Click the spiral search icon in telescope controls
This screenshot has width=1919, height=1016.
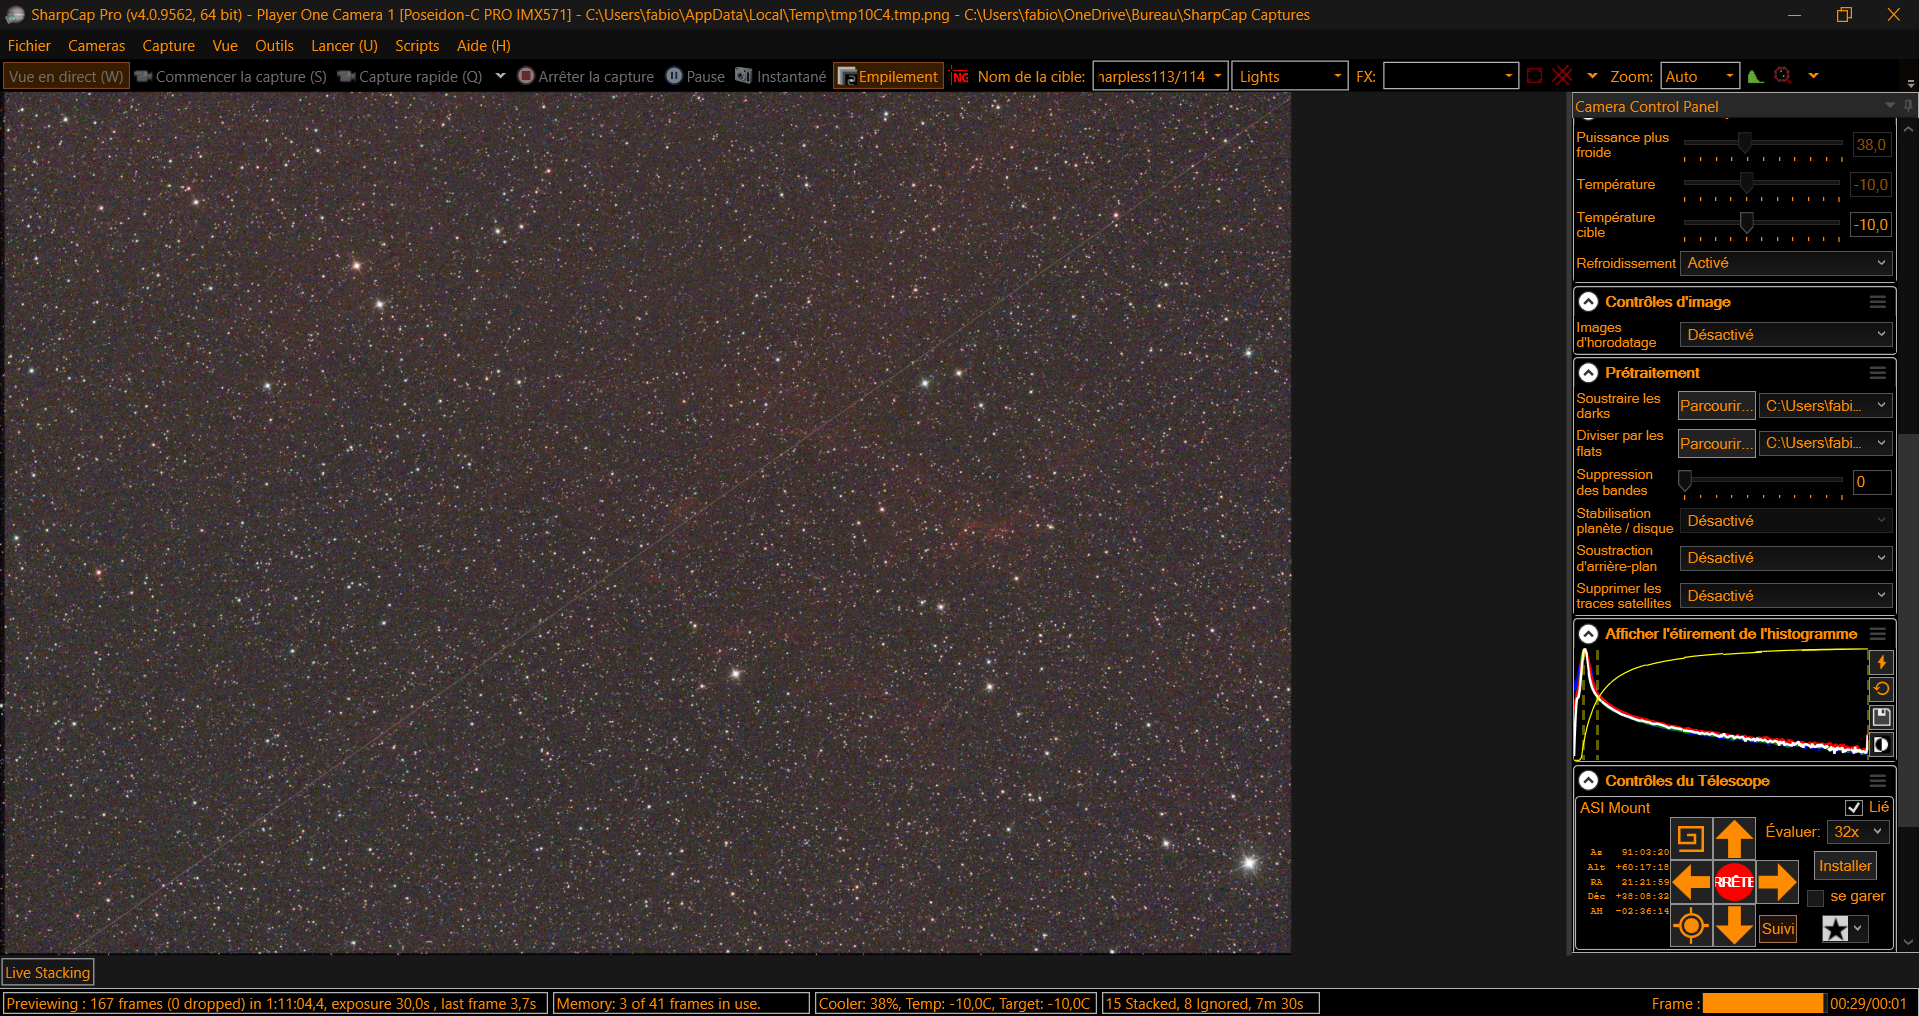click(x=1691, y=838)
